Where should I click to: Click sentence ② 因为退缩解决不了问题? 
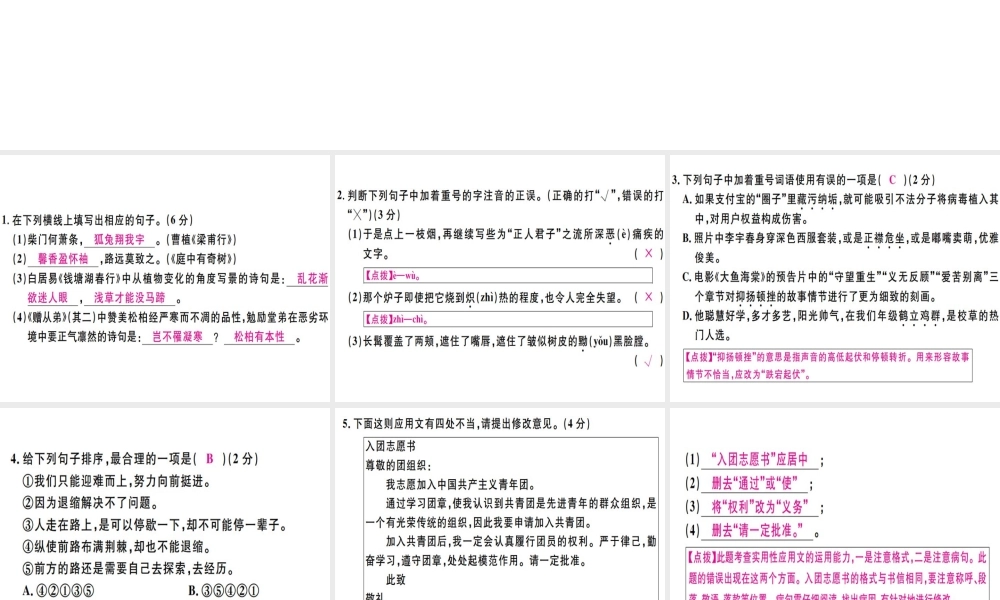pos(91,503)
